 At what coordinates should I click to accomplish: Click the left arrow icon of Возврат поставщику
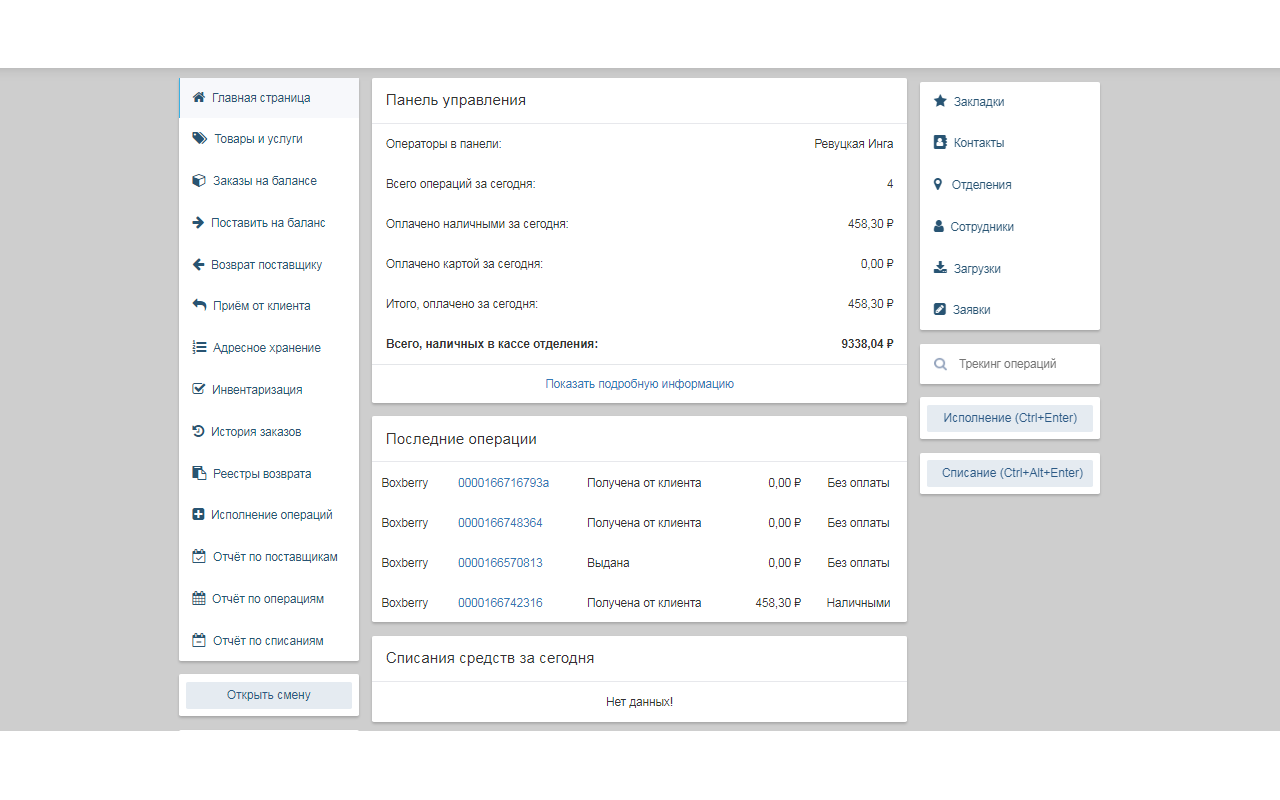198,265
